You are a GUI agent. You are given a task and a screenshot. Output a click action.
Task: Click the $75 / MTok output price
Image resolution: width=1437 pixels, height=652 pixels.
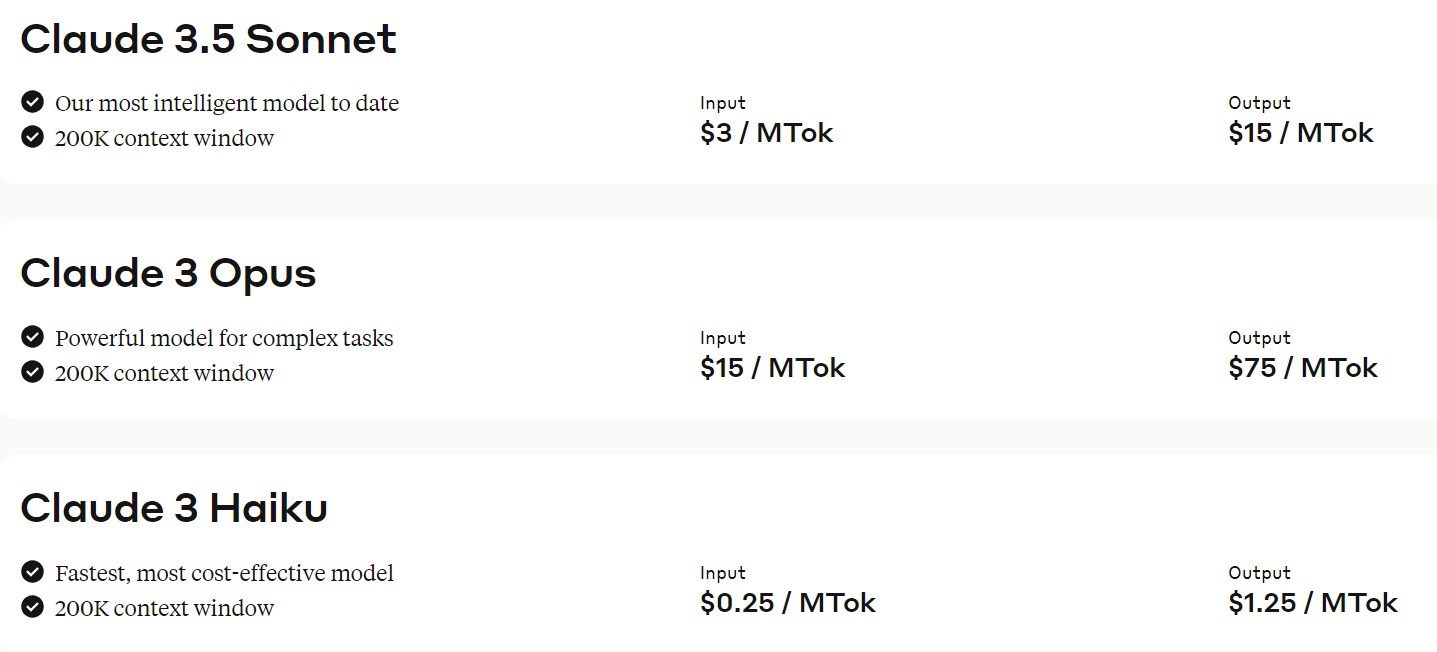[x=1302, y=368]
